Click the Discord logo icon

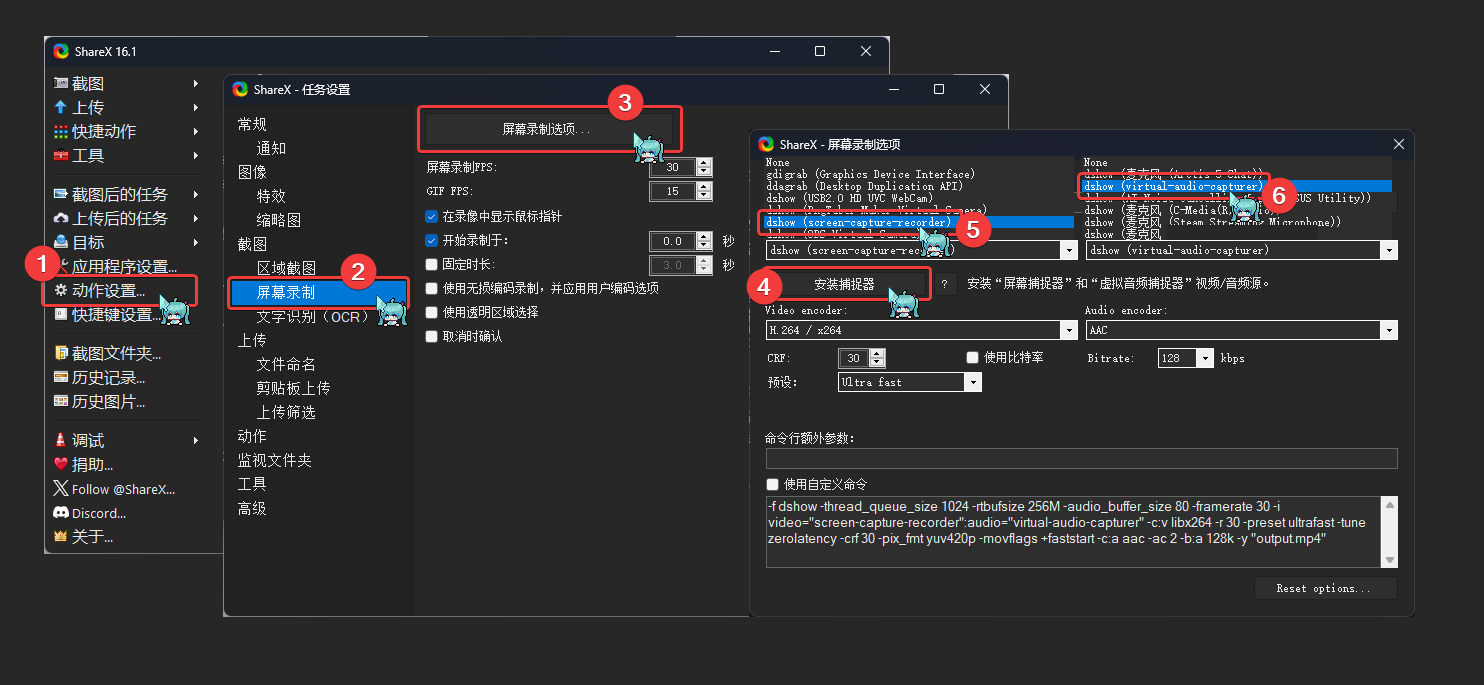(61, 513)
